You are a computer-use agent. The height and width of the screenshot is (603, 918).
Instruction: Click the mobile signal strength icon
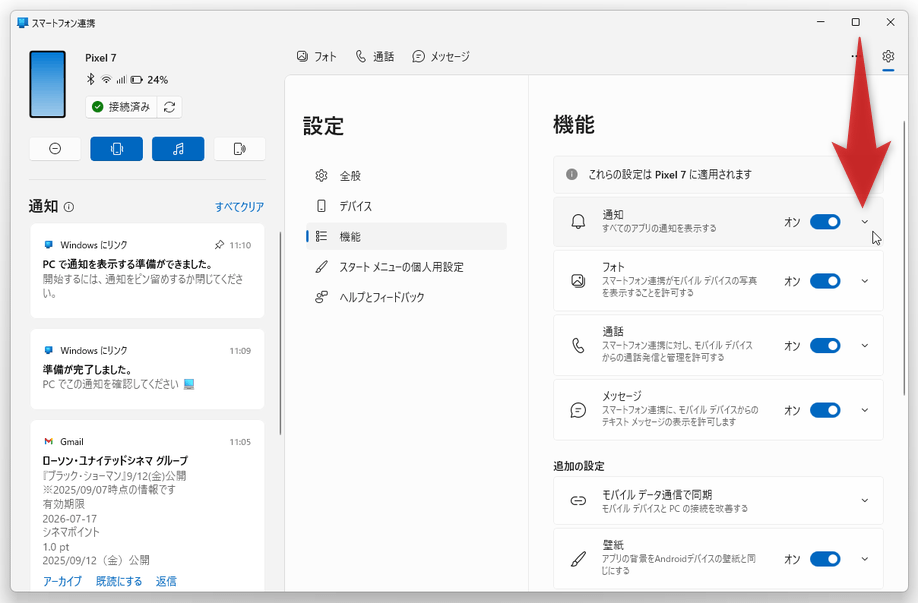click(121, 79)
